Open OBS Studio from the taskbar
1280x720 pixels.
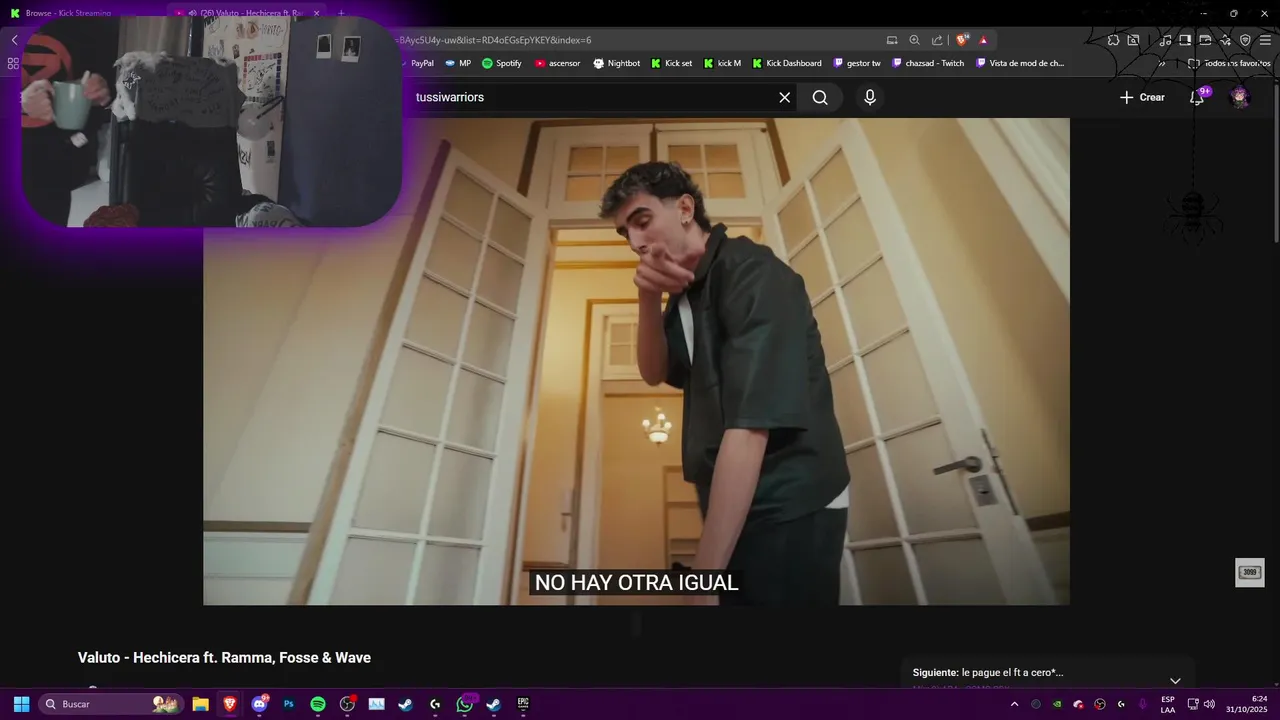coord(347,704)
